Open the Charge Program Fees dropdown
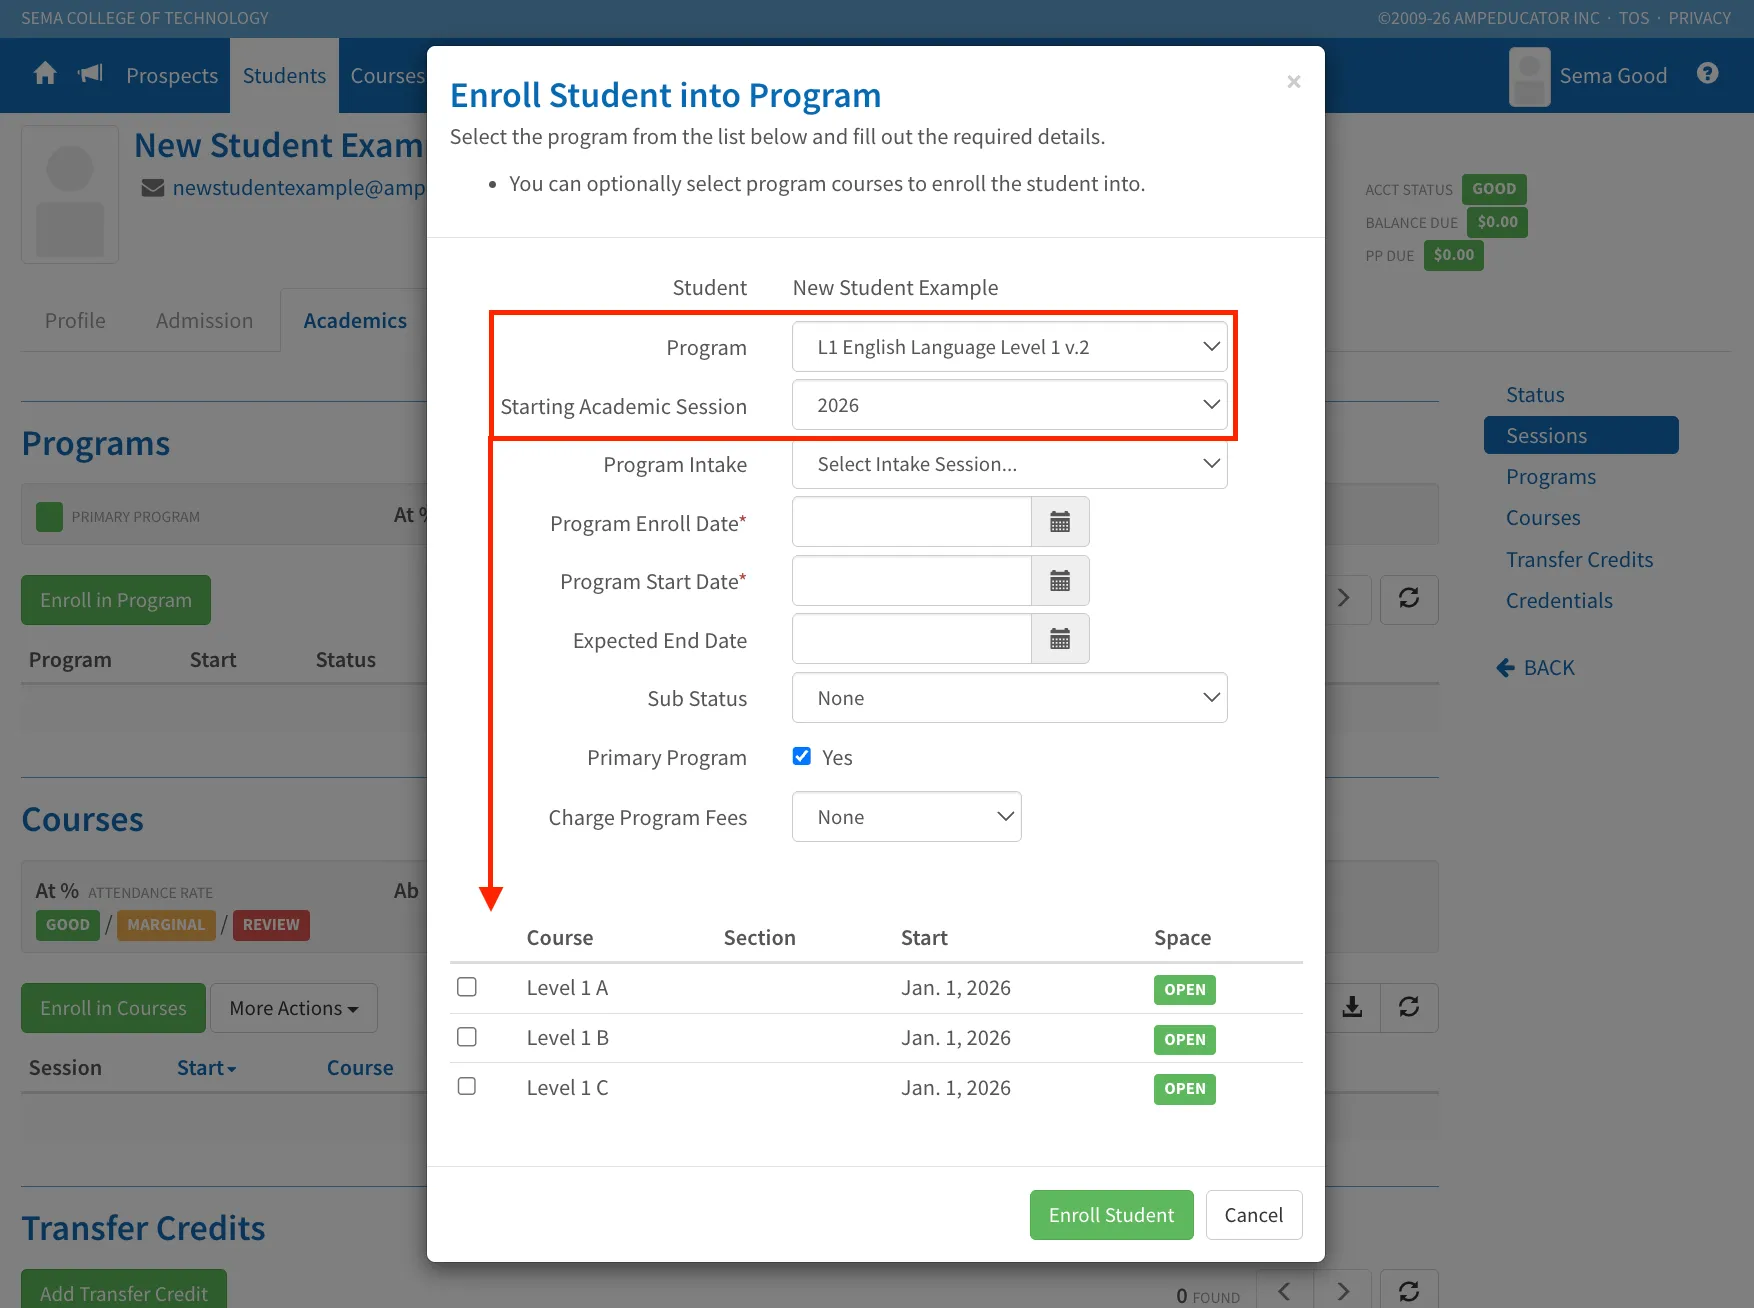This screenshot has width=1754, height=1308. coord(907,817)
